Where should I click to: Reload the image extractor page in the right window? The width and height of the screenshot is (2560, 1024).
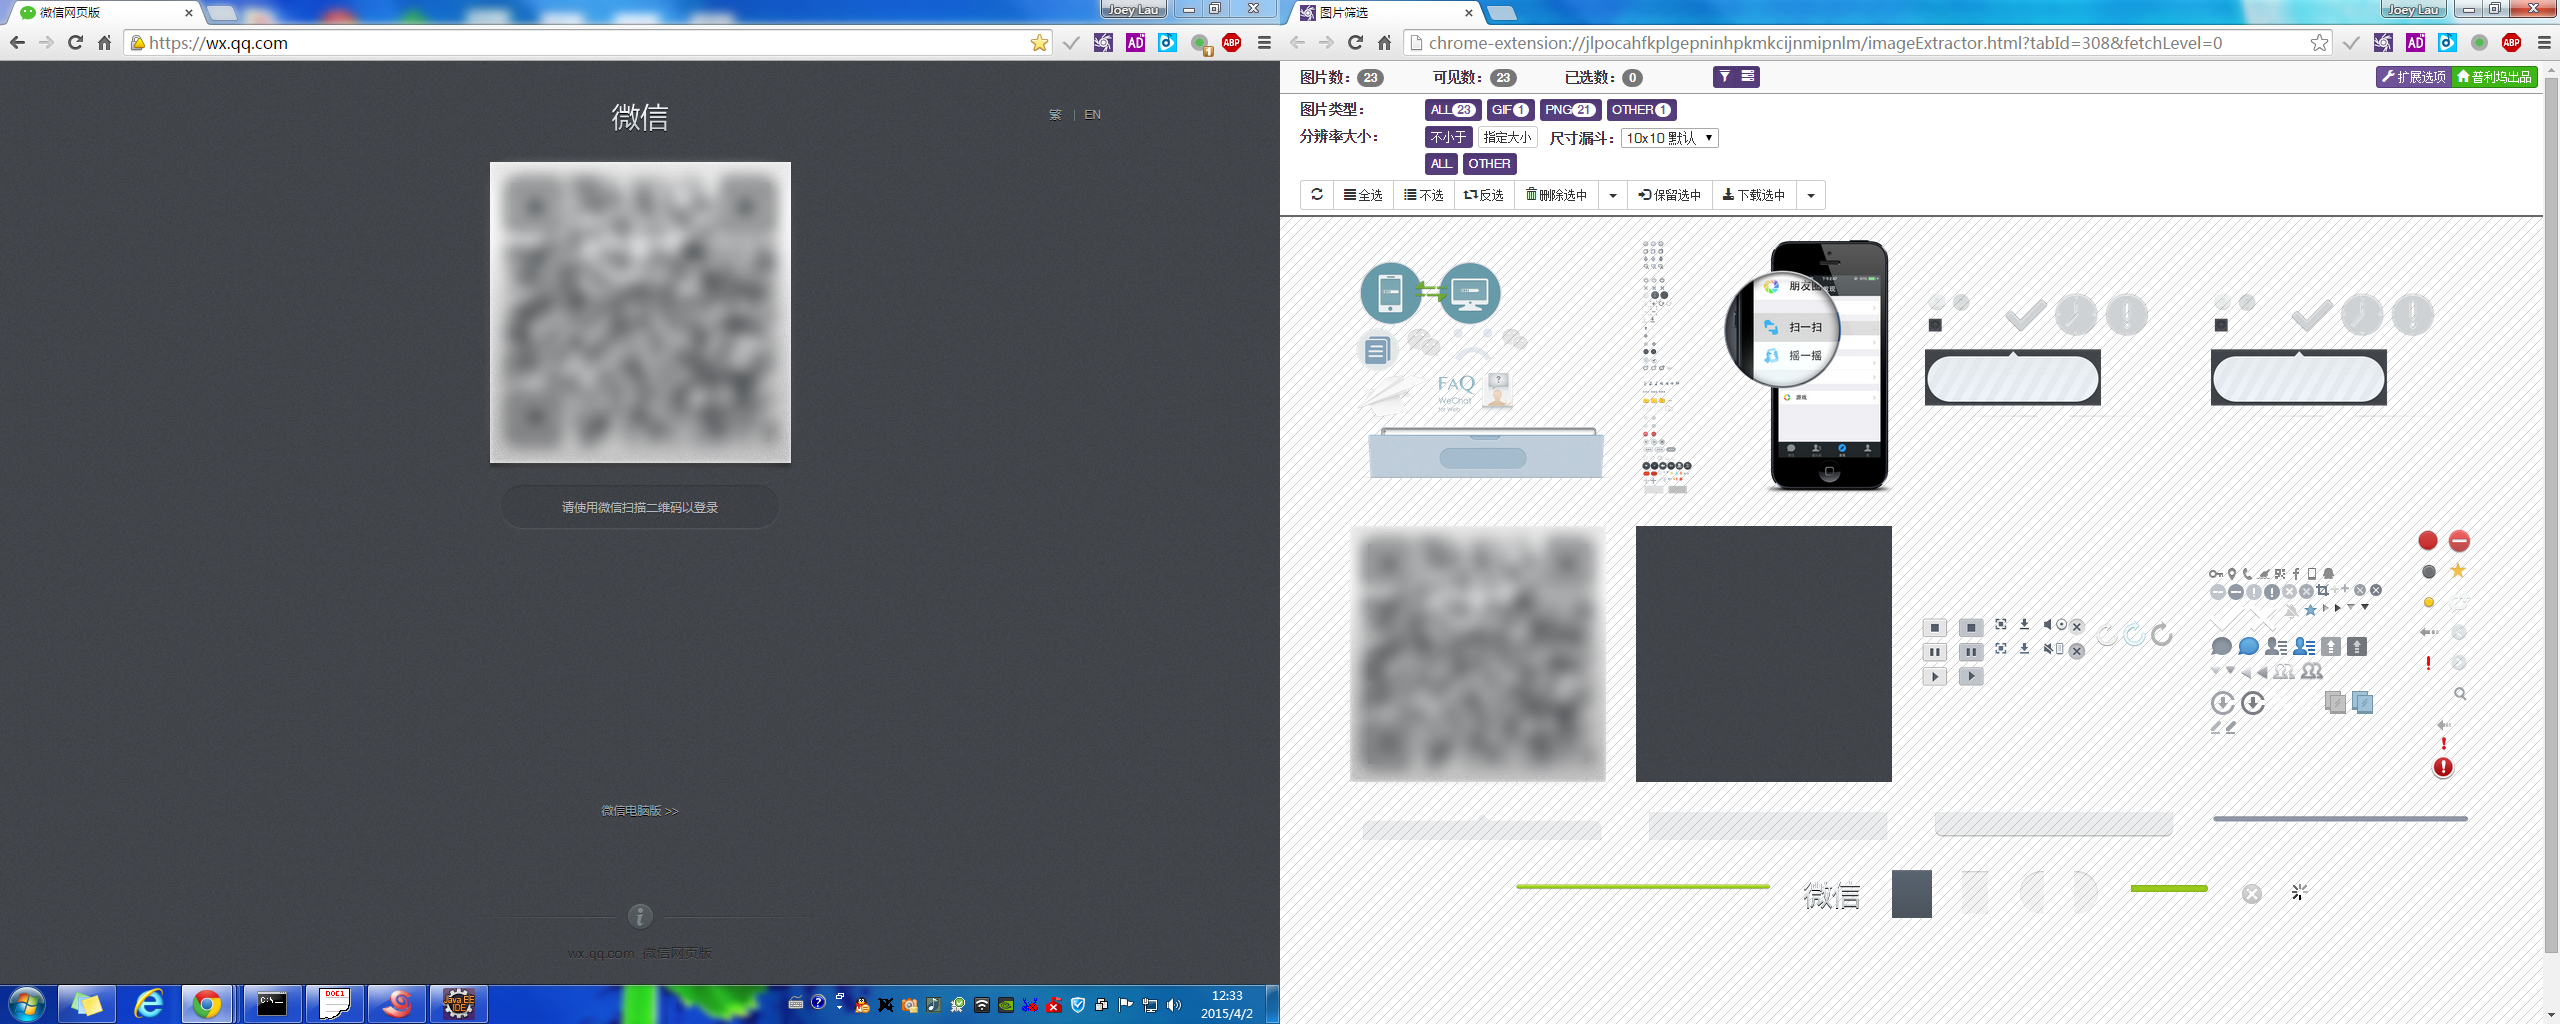tap(1355, 43)
